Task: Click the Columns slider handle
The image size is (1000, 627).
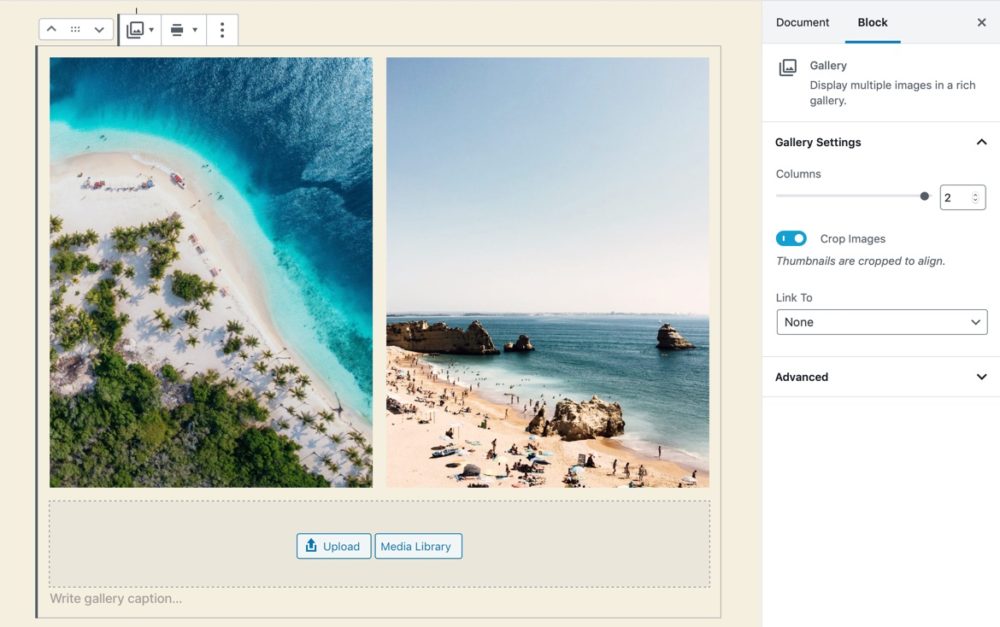Action: pos(924,197)
